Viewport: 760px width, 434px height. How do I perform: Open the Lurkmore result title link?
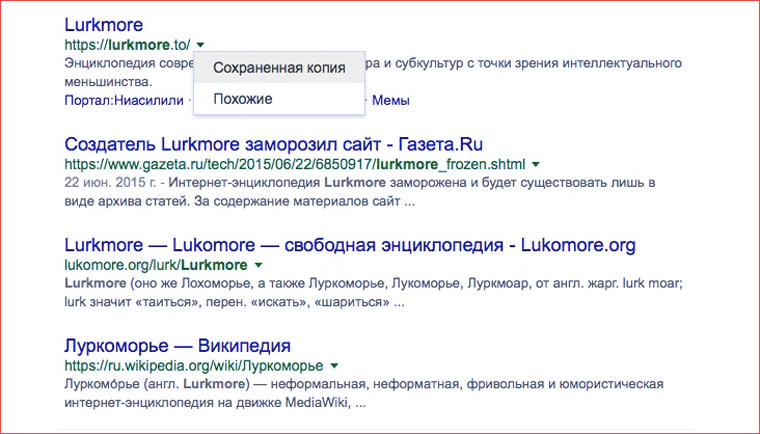(x=103, y=24)
